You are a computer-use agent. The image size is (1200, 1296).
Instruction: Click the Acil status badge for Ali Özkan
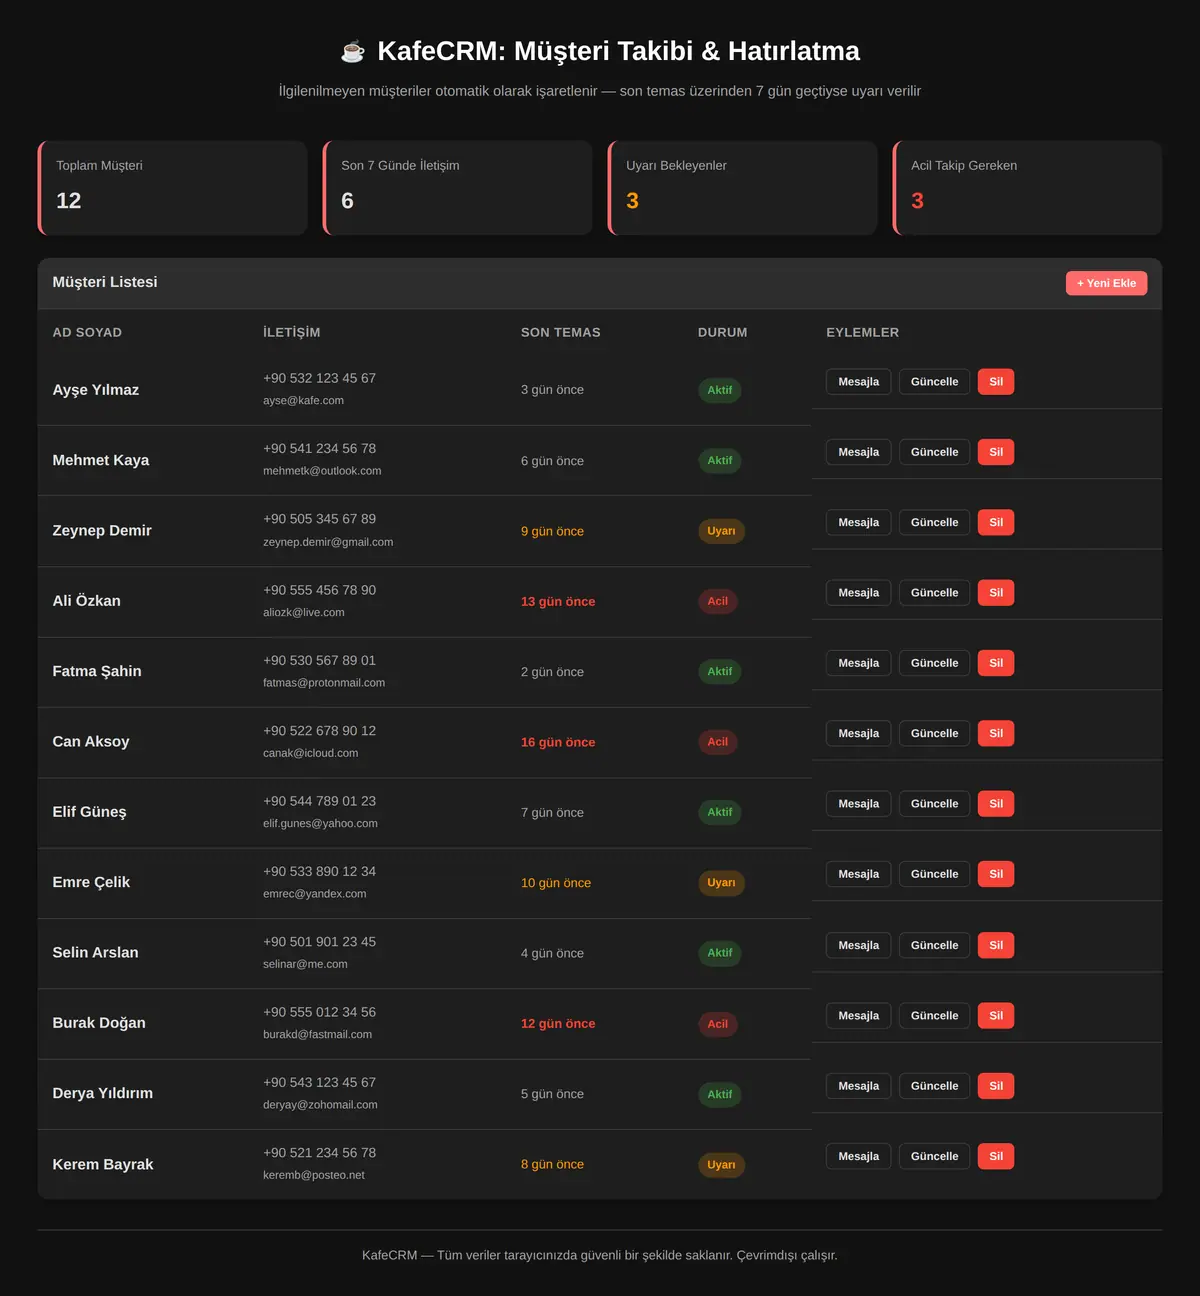pyautogui.click(x=718, y=601)
